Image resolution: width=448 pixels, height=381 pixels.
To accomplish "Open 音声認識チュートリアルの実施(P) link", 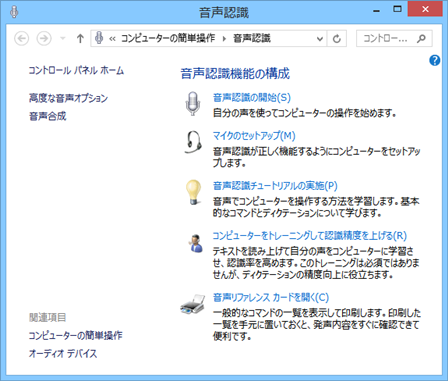I will (x=275, y=186).
